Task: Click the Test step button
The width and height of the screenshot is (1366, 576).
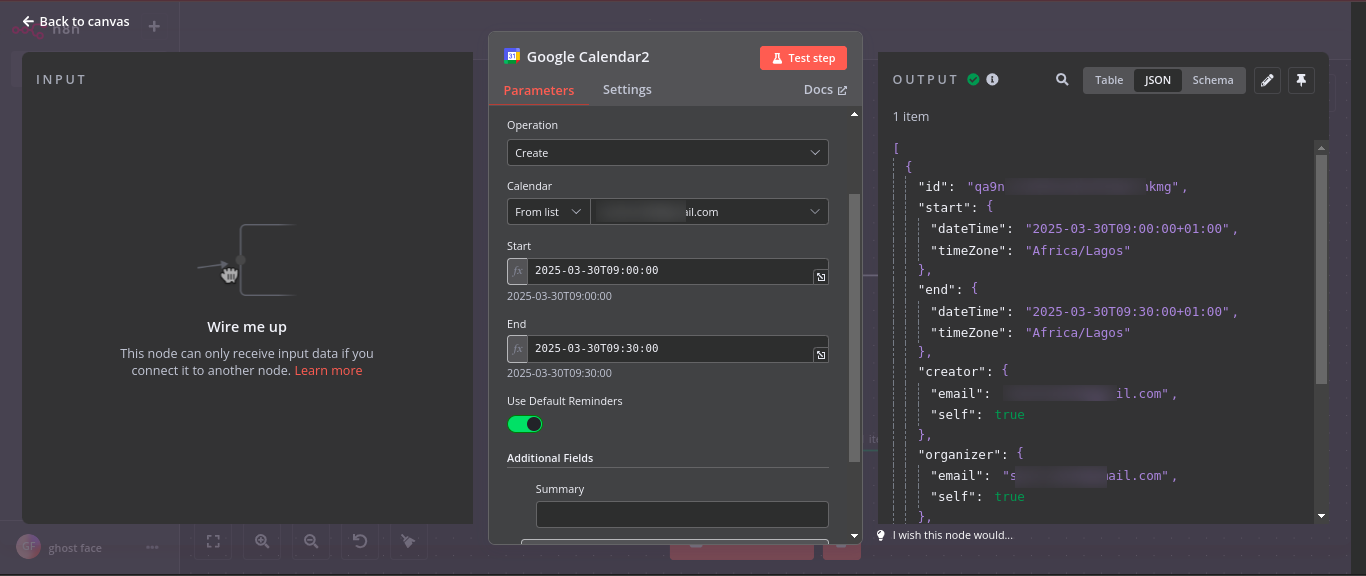Action: coord(803,58)
